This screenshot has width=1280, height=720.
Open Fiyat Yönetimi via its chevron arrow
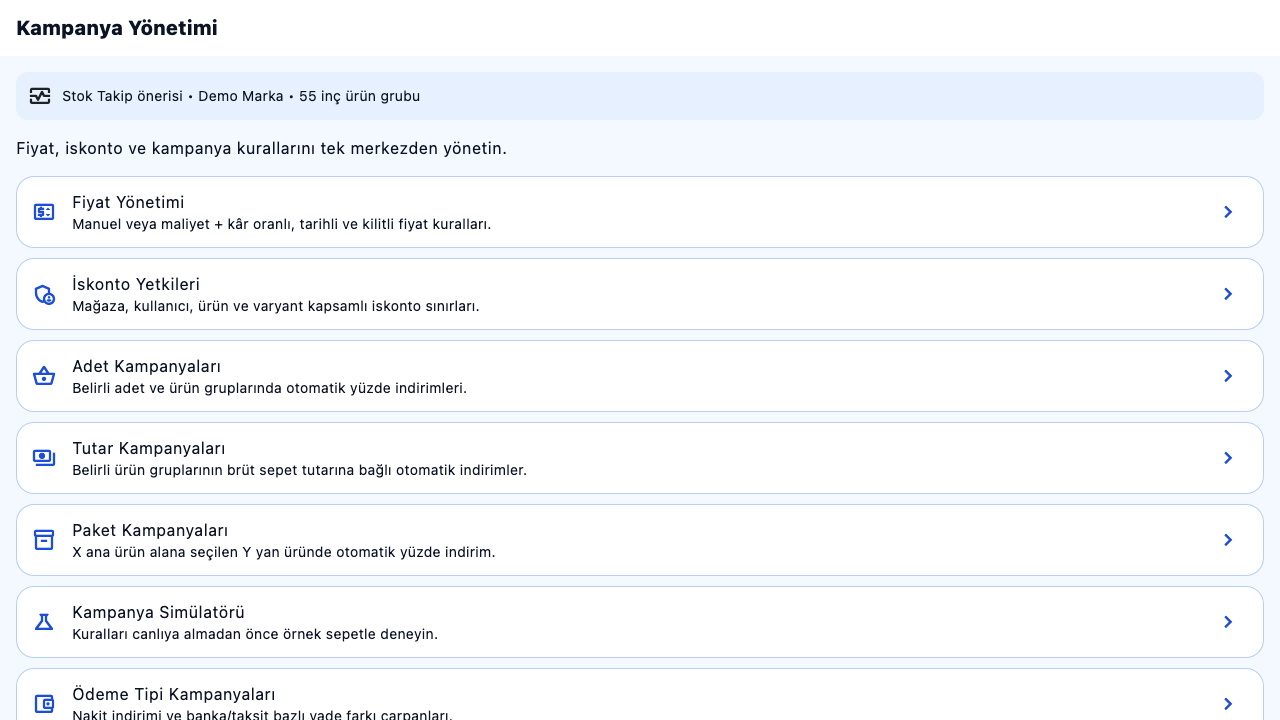[1228, 212]
